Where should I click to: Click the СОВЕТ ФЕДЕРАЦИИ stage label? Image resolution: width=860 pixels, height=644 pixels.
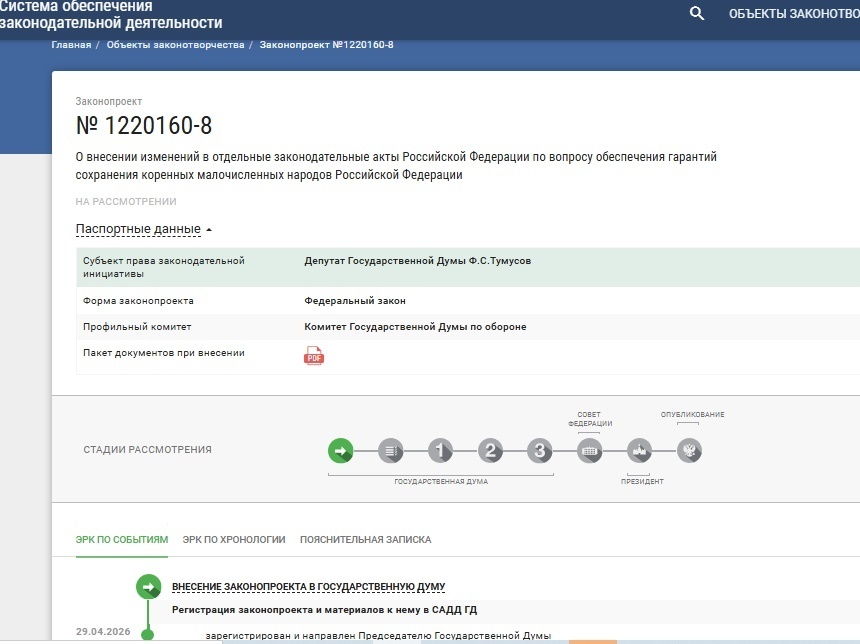[590, 419]
